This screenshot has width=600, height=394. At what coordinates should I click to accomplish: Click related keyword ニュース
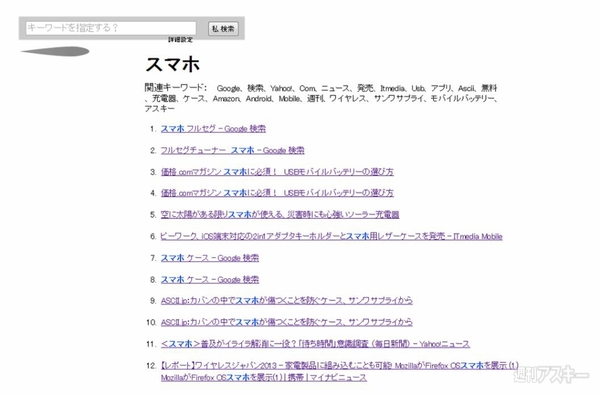[x=335, y=88]
